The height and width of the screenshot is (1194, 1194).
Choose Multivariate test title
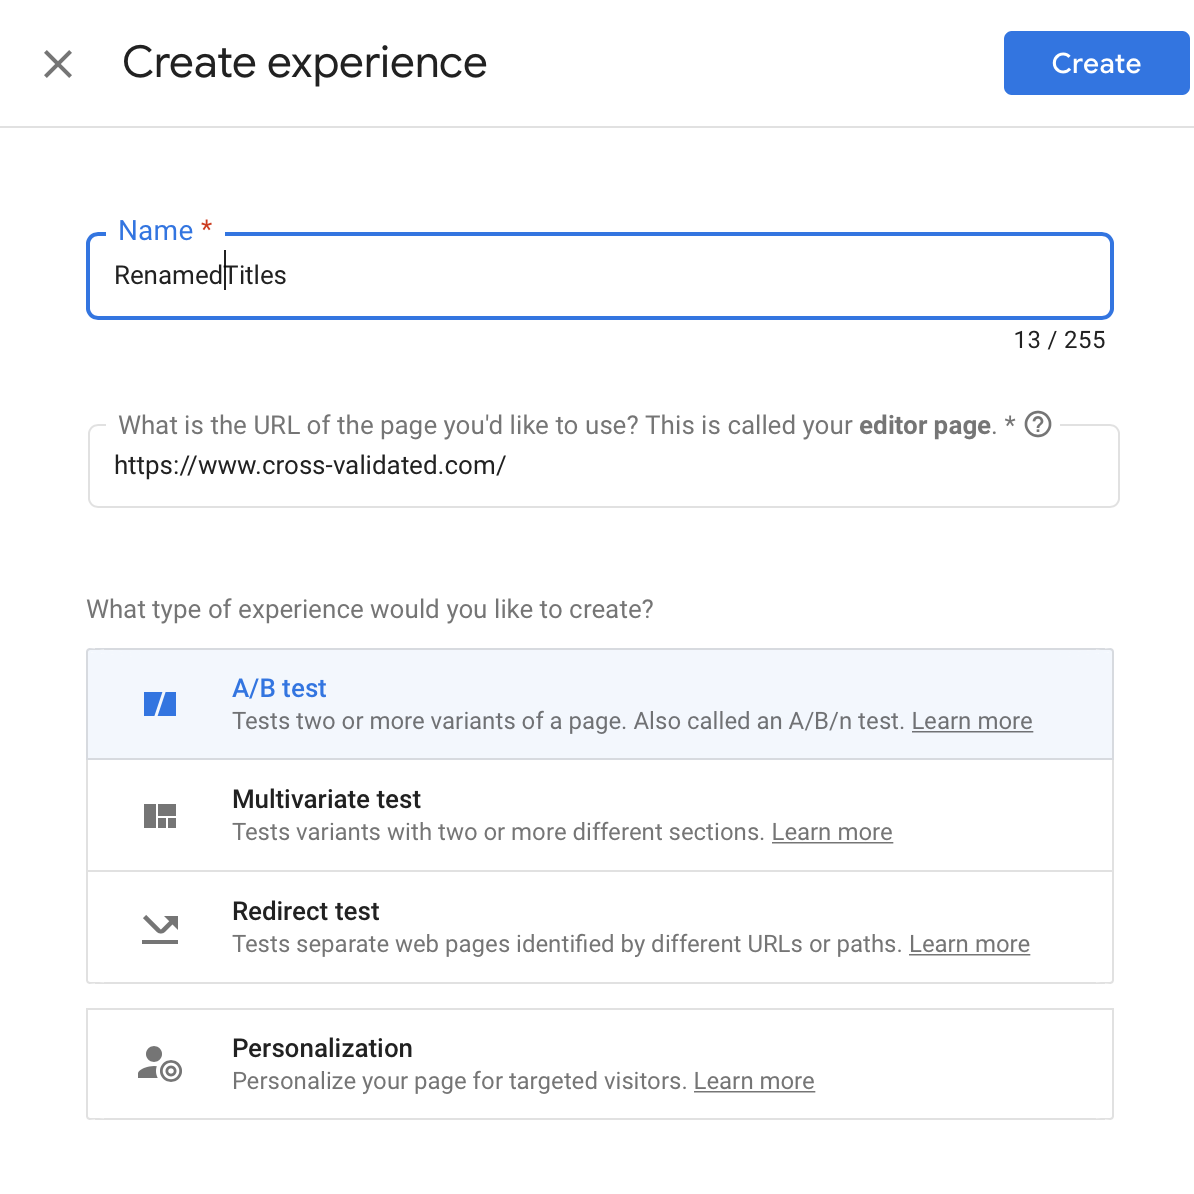[327, 800]
